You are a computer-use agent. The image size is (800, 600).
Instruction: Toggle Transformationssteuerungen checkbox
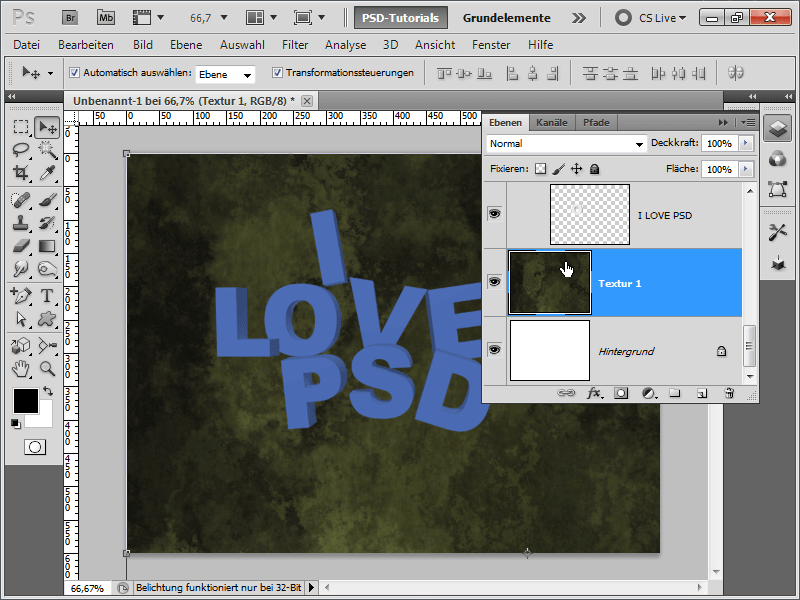coord(277,72)
